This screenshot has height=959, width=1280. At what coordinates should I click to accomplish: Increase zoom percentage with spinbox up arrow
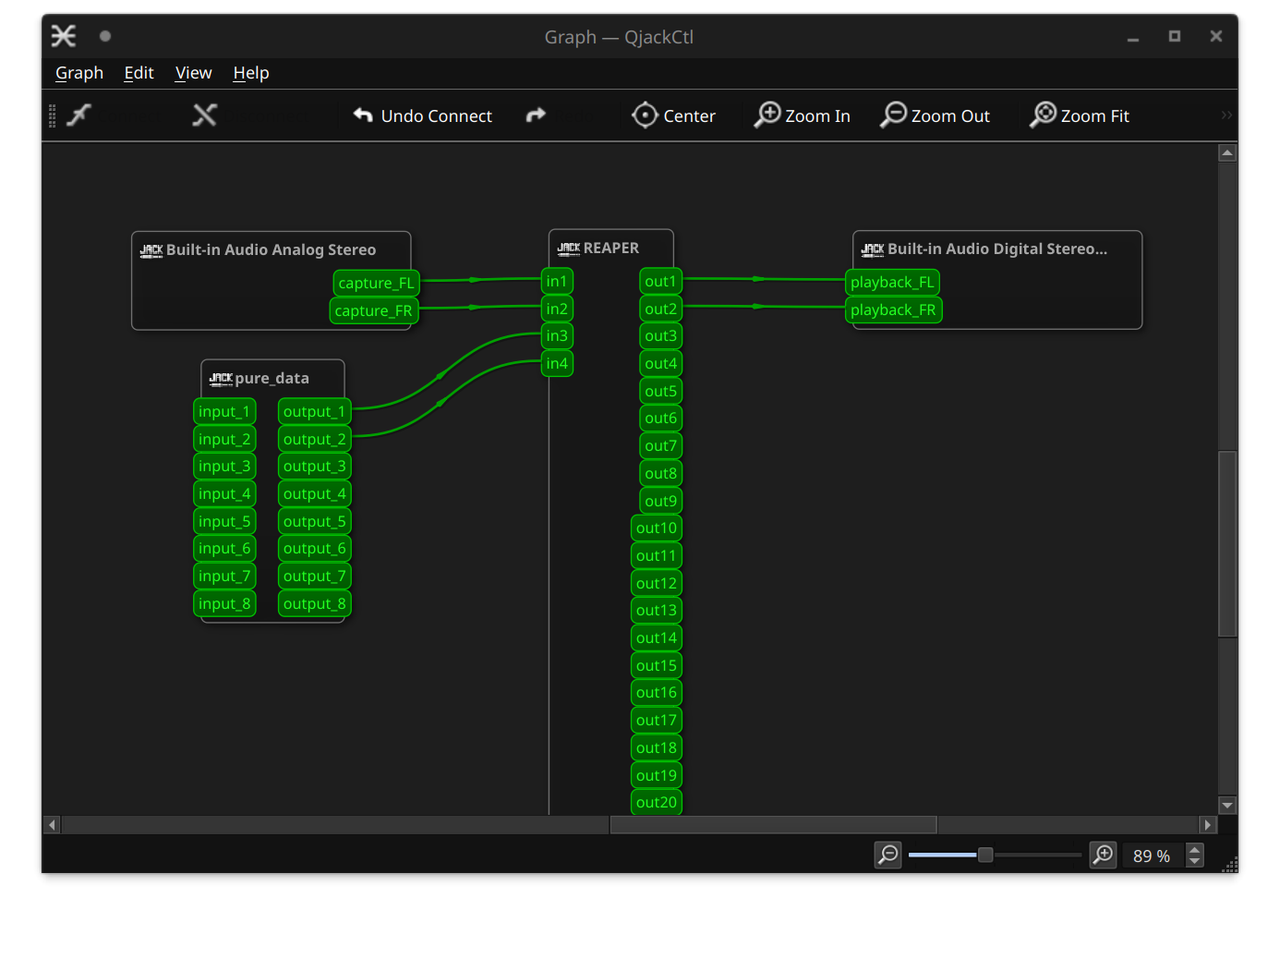tap(1195, 849)
